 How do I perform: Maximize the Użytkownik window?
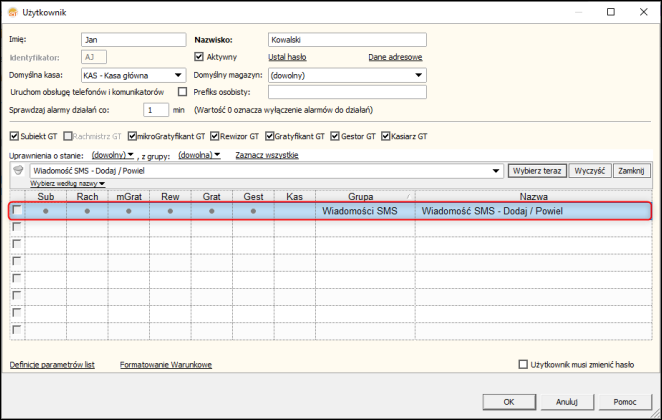pos(611,12)
